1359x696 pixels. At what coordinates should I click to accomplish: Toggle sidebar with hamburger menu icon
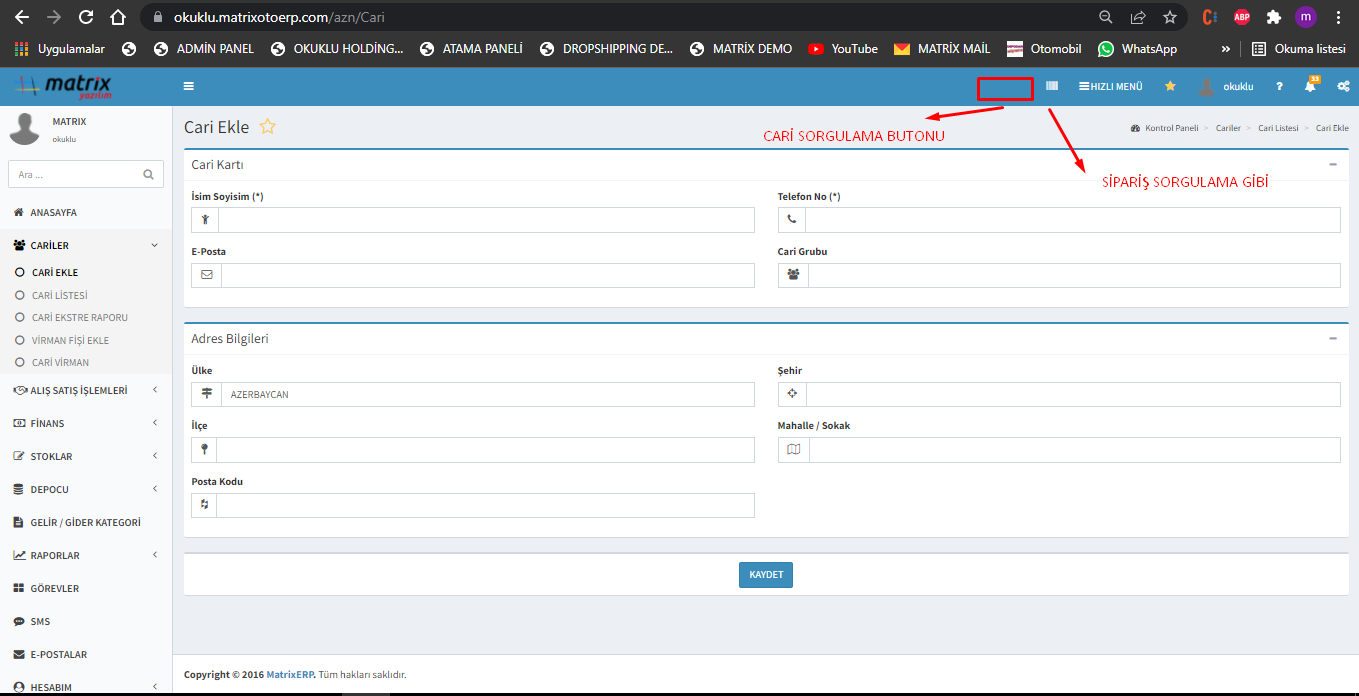pyautogui.click(x=189, y=87)
